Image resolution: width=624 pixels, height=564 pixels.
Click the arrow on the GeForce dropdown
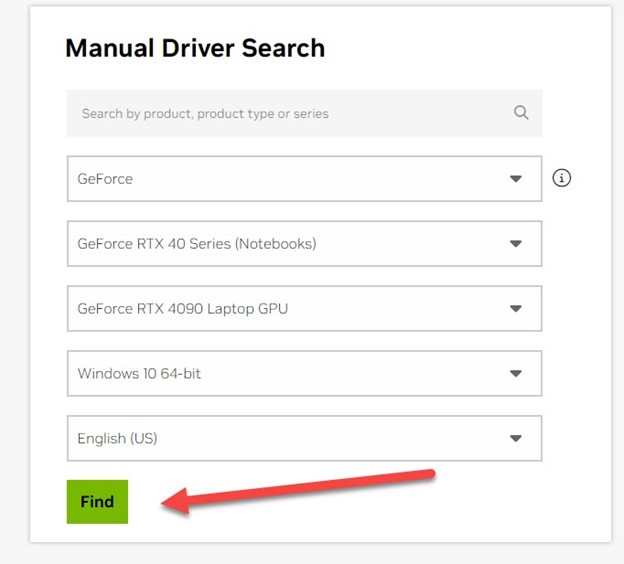coord(516,179)
